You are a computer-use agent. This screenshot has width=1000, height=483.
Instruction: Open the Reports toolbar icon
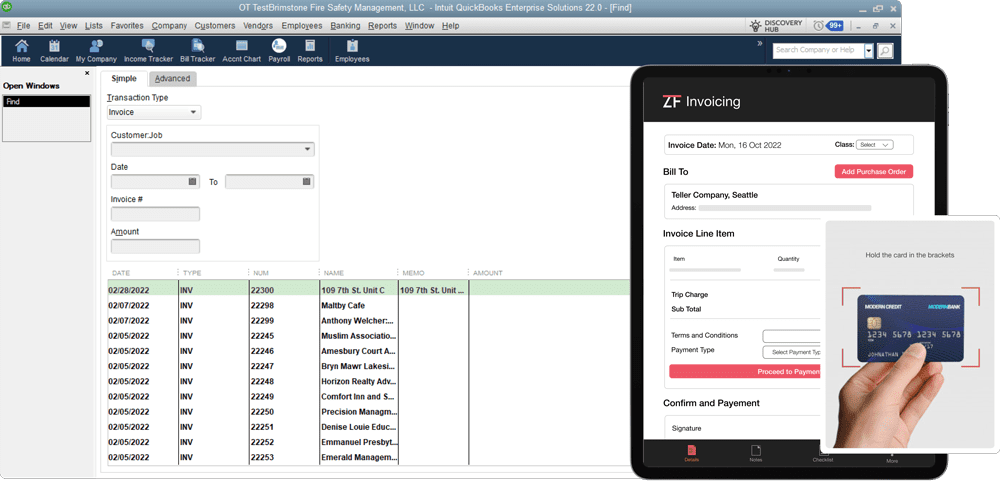click(310, 50)
